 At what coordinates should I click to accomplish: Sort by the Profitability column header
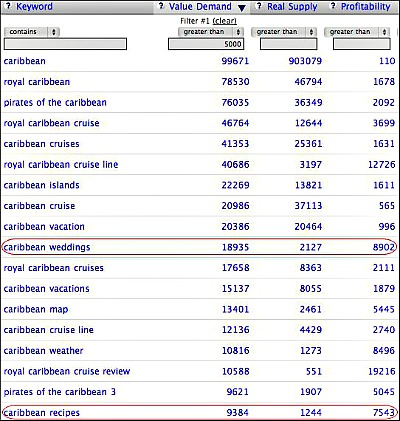365,7
